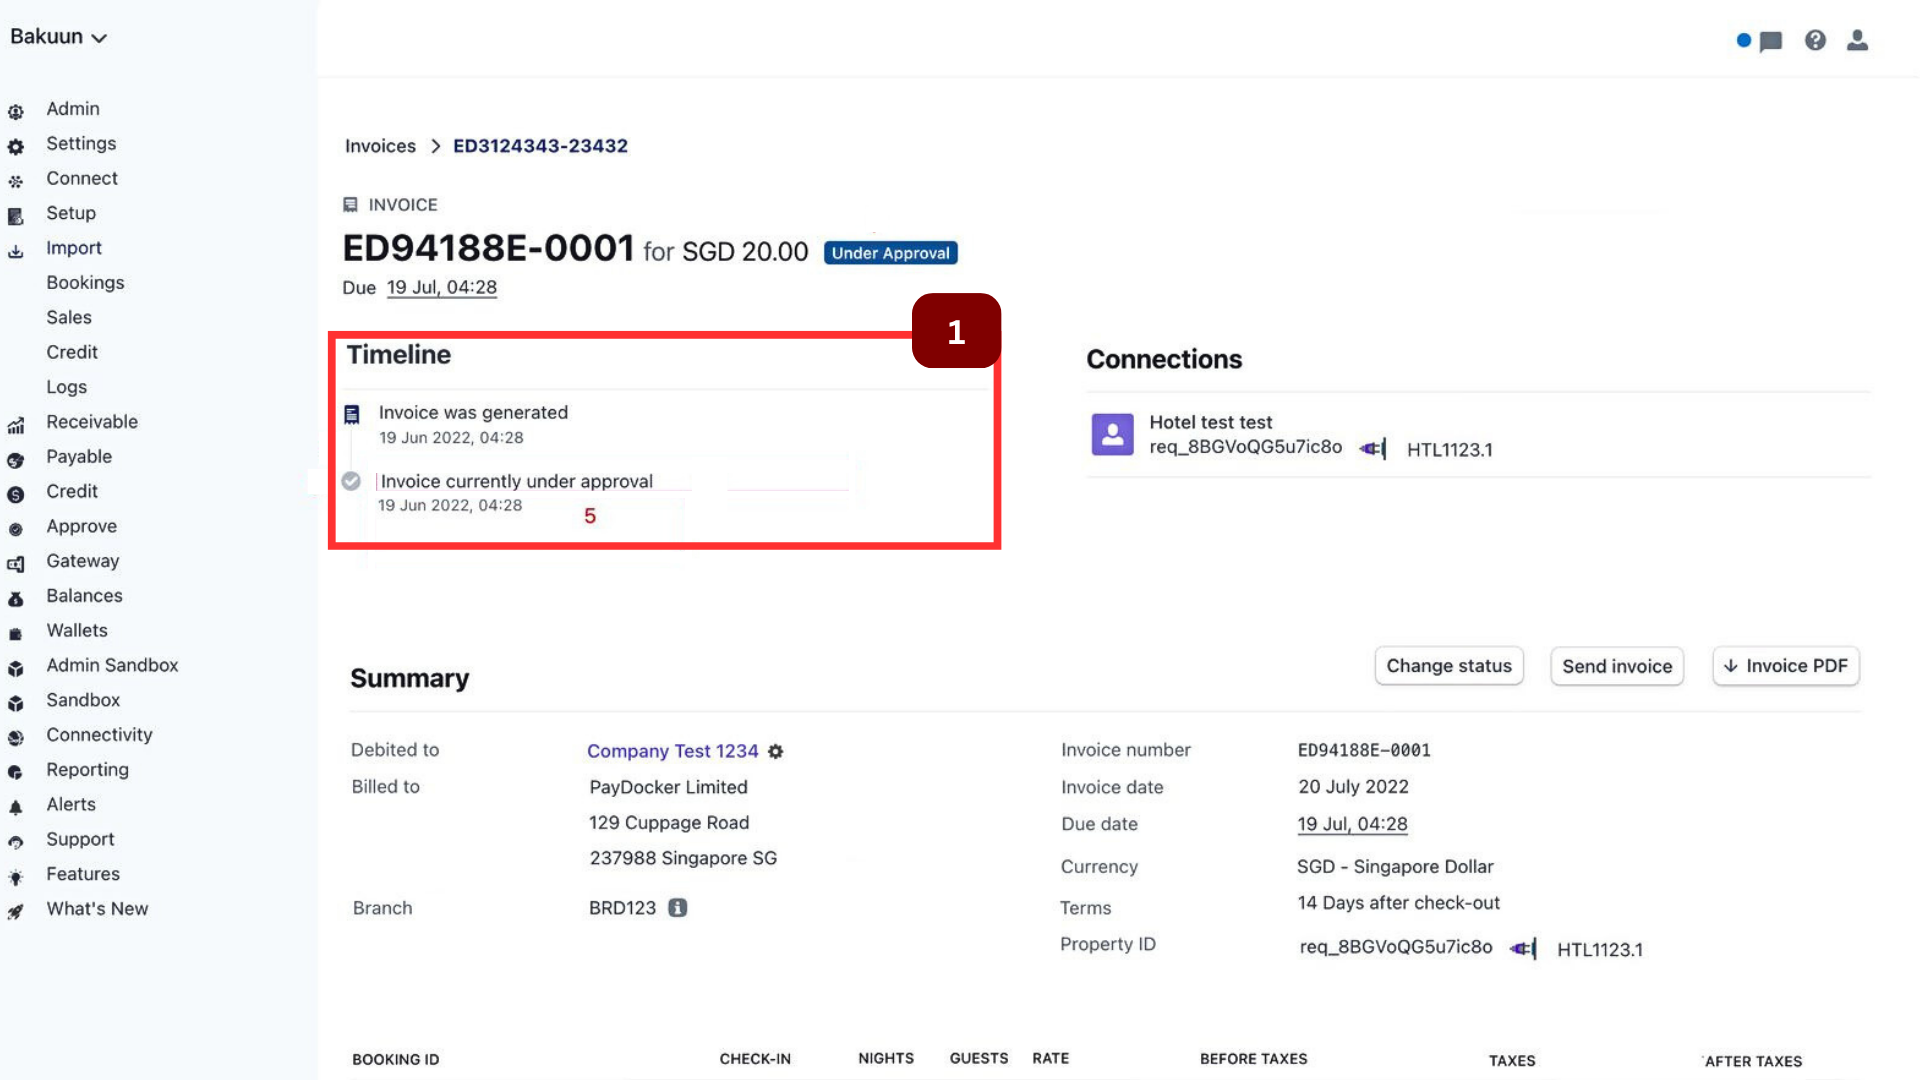Image resolution: width=1920 pixels, height=1080 pixels.
Task: Click the Sandbox cube icon
Action: point(16,704)
